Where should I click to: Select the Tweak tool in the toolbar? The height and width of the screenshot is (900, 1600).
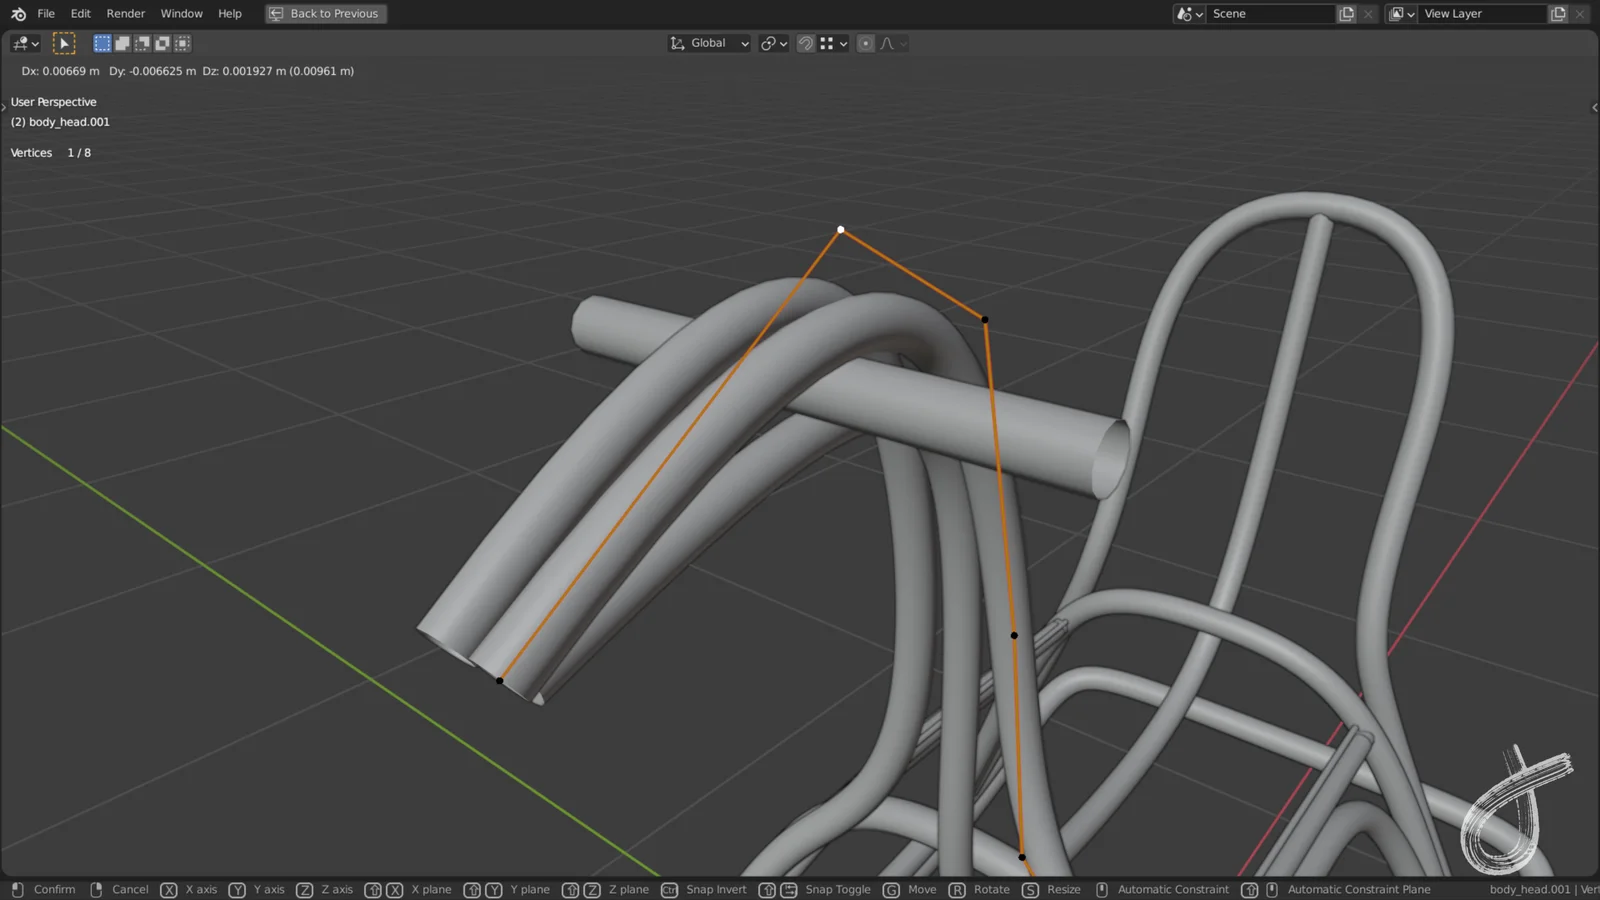click(x=64, y=43)
